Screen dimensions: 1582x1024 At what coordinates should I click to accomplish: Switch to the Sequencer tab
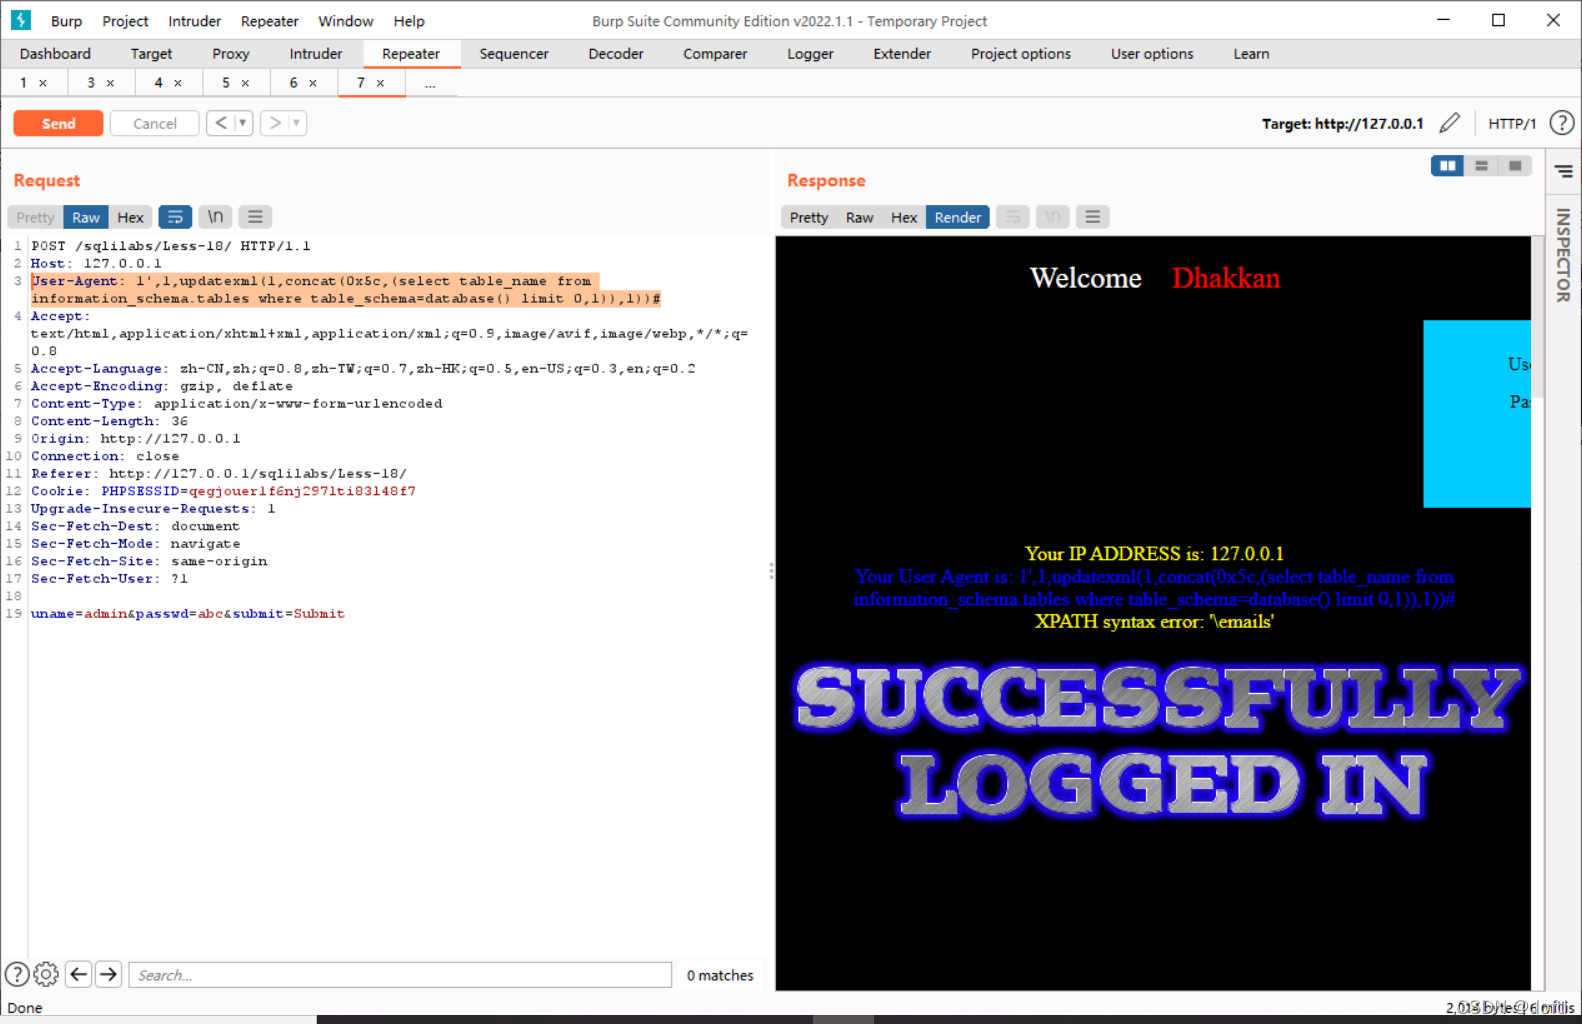(514, 54)
